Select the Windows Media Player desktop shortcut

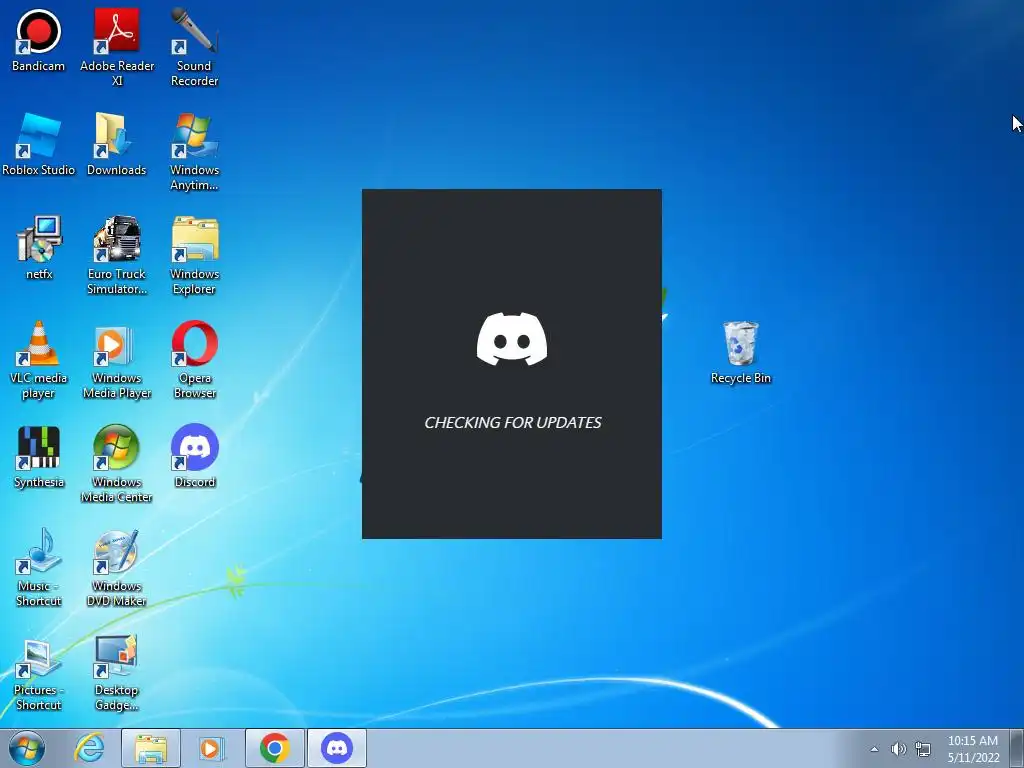[x=117, y=360]
